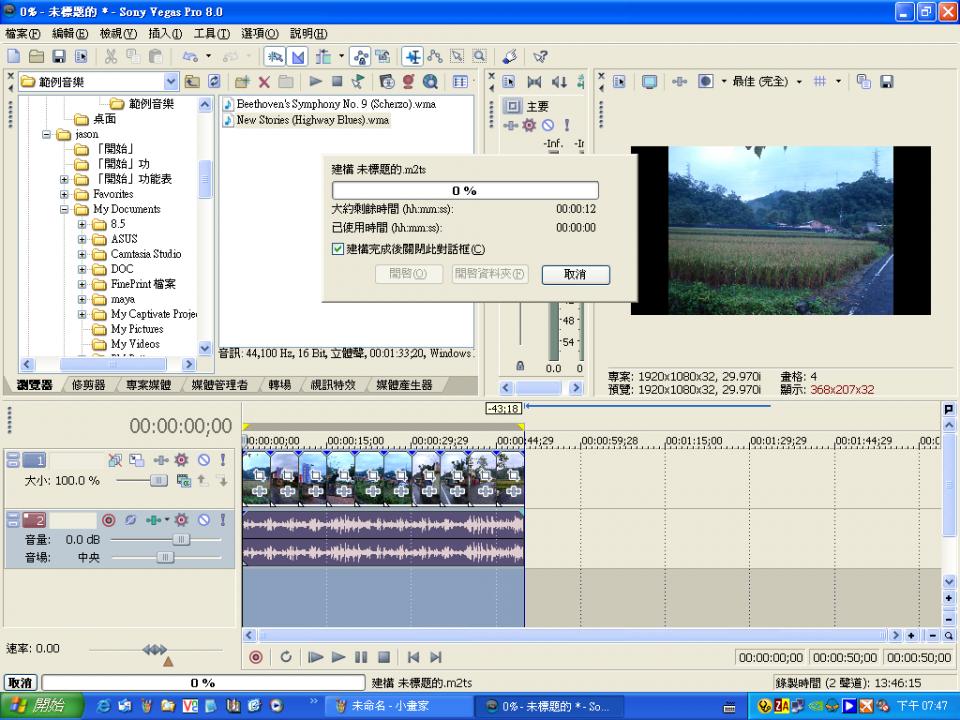Open the 工具 menu
The width and height of the screenshot is (960, 720).
[211, 34]
